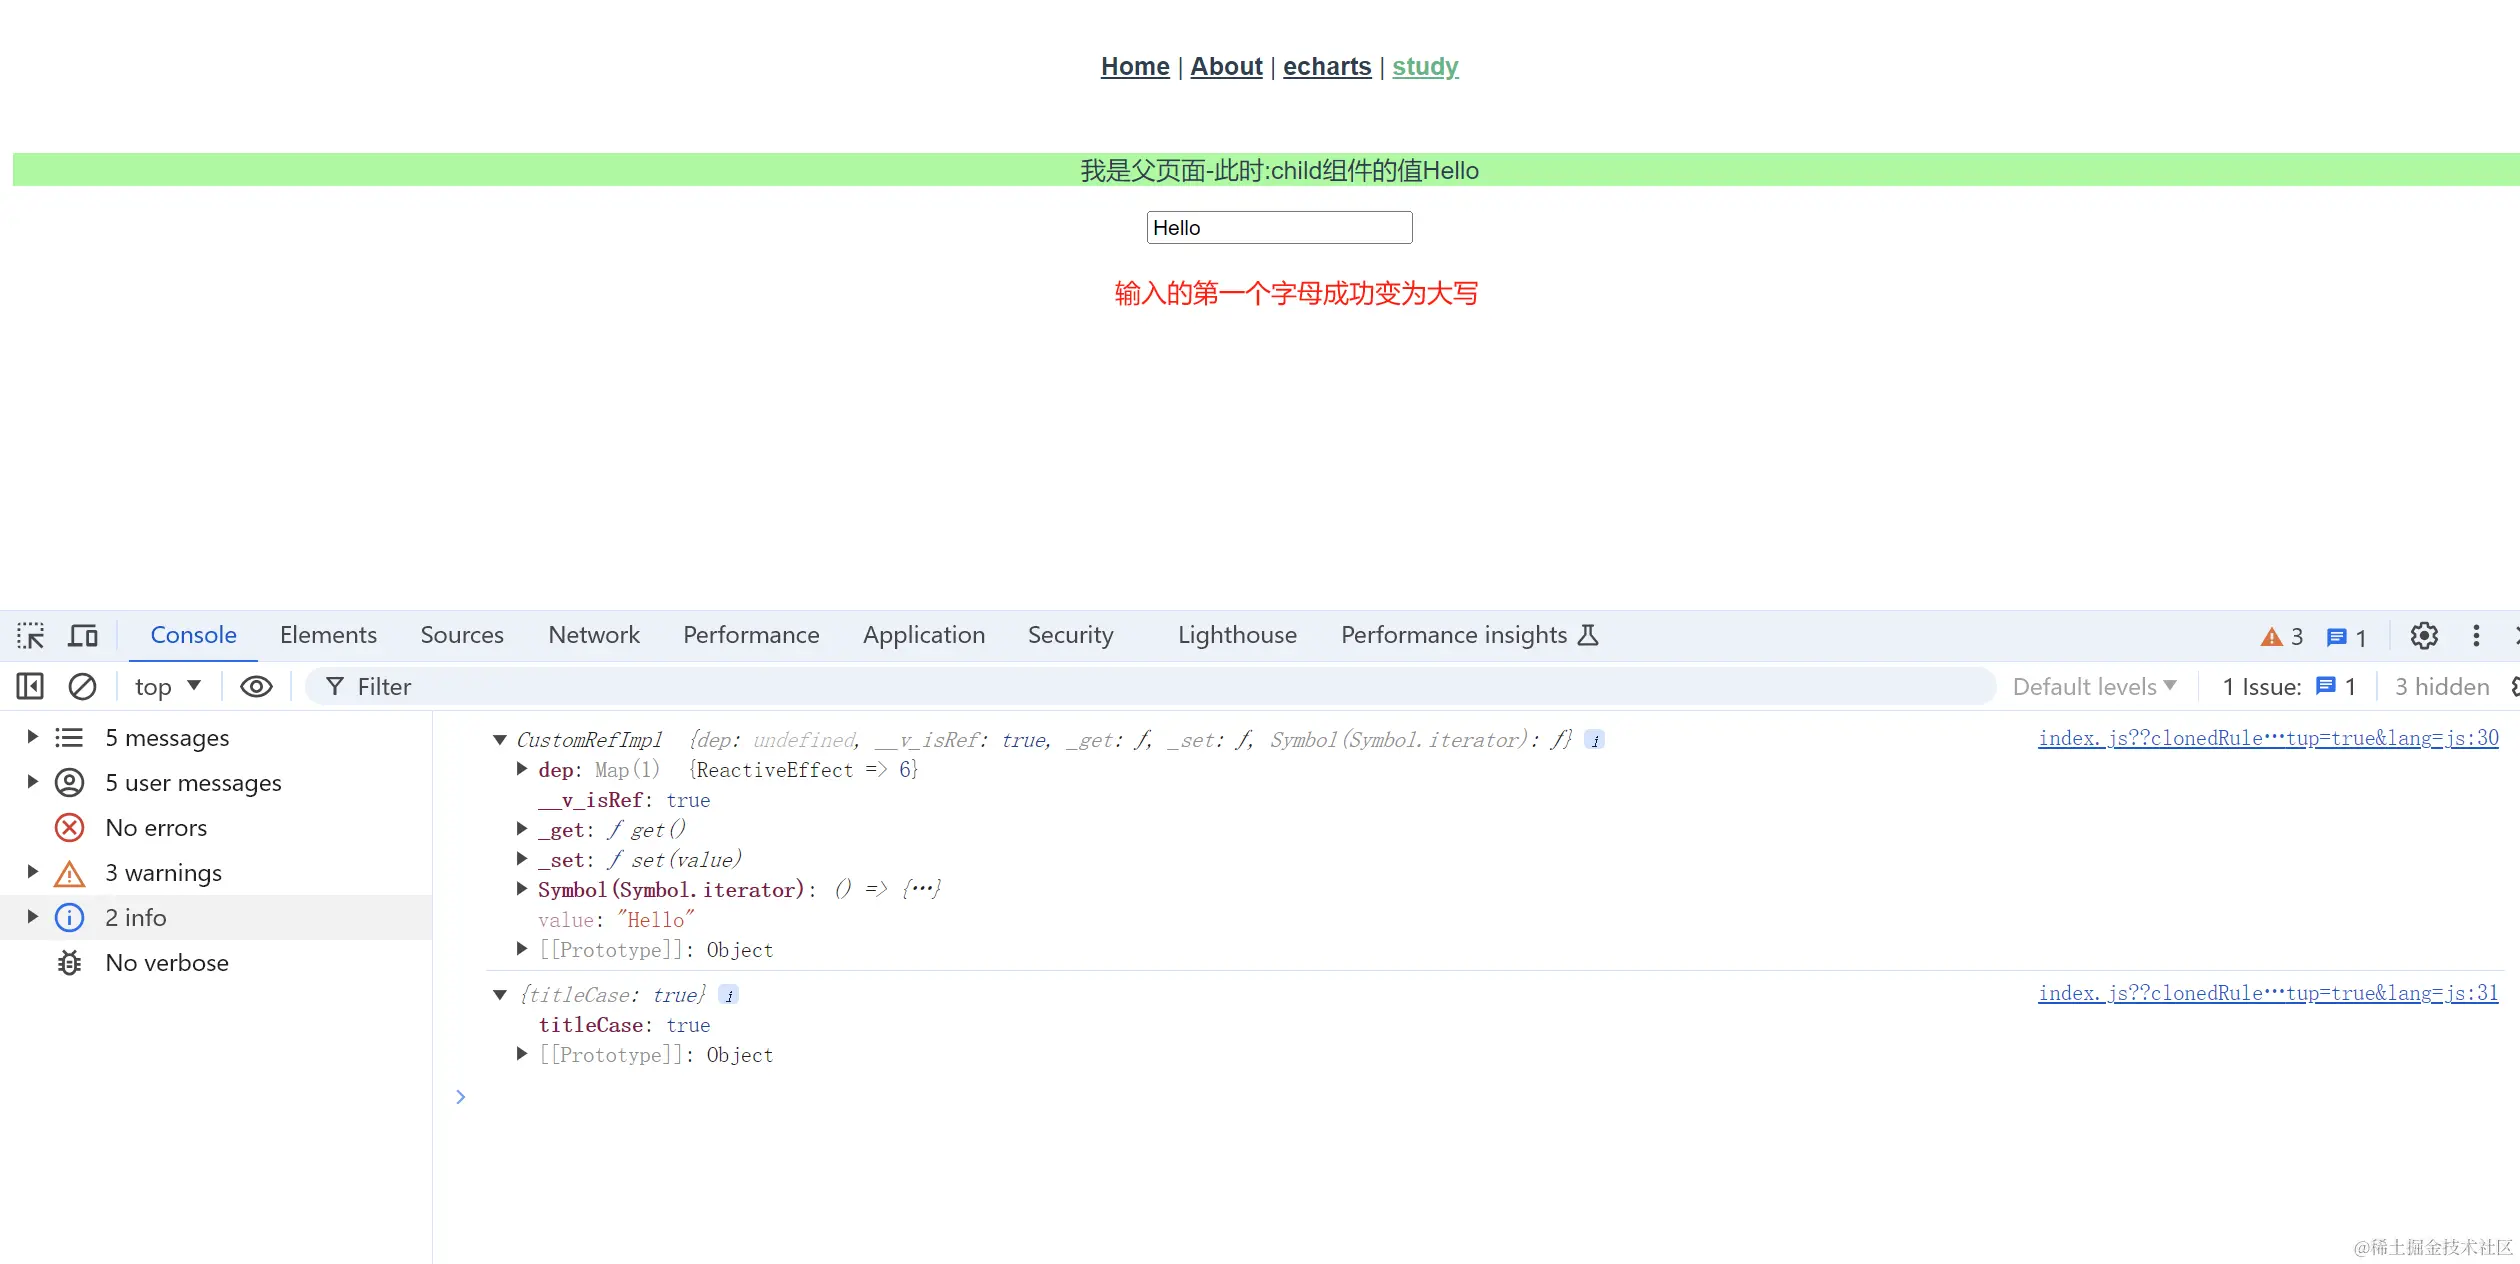Toggle the device toolbar icon

83,636
